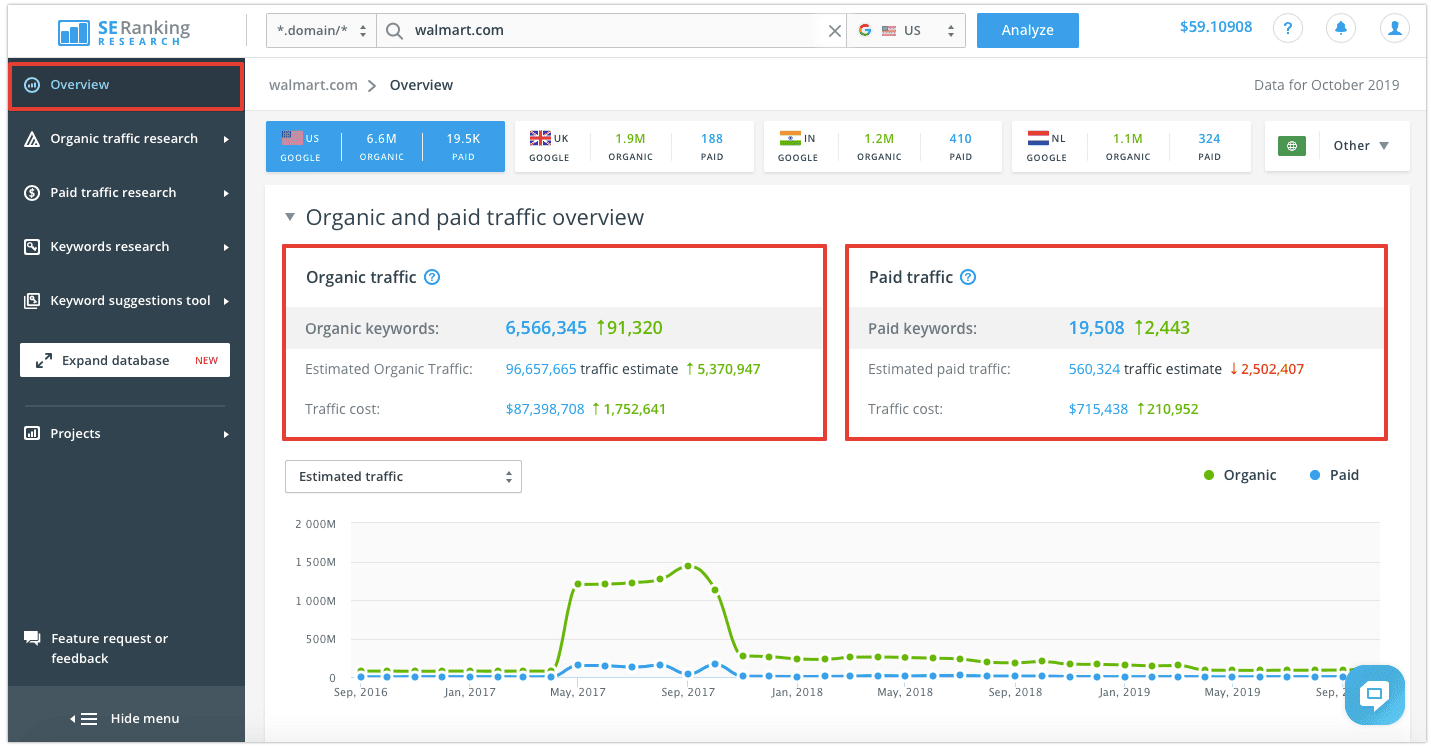Viewport: 1431px width, 747px height.
Task: Click the Overview sidebar icon
Action: pyautogui.click(x=32, y=85)
